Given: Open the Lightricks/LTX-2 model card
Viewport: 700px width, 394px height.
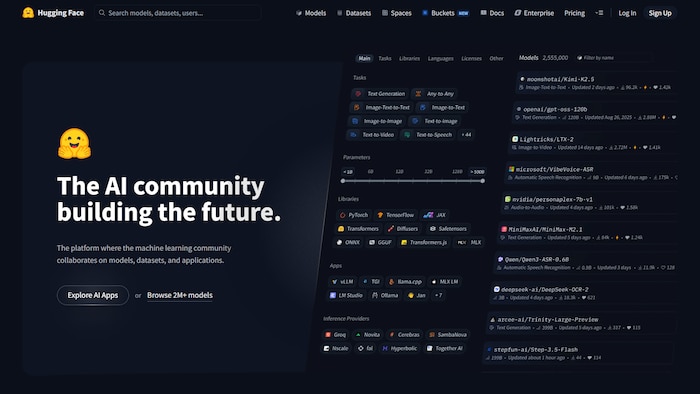Looking at the screenshot, I should [x=593, y=143].
